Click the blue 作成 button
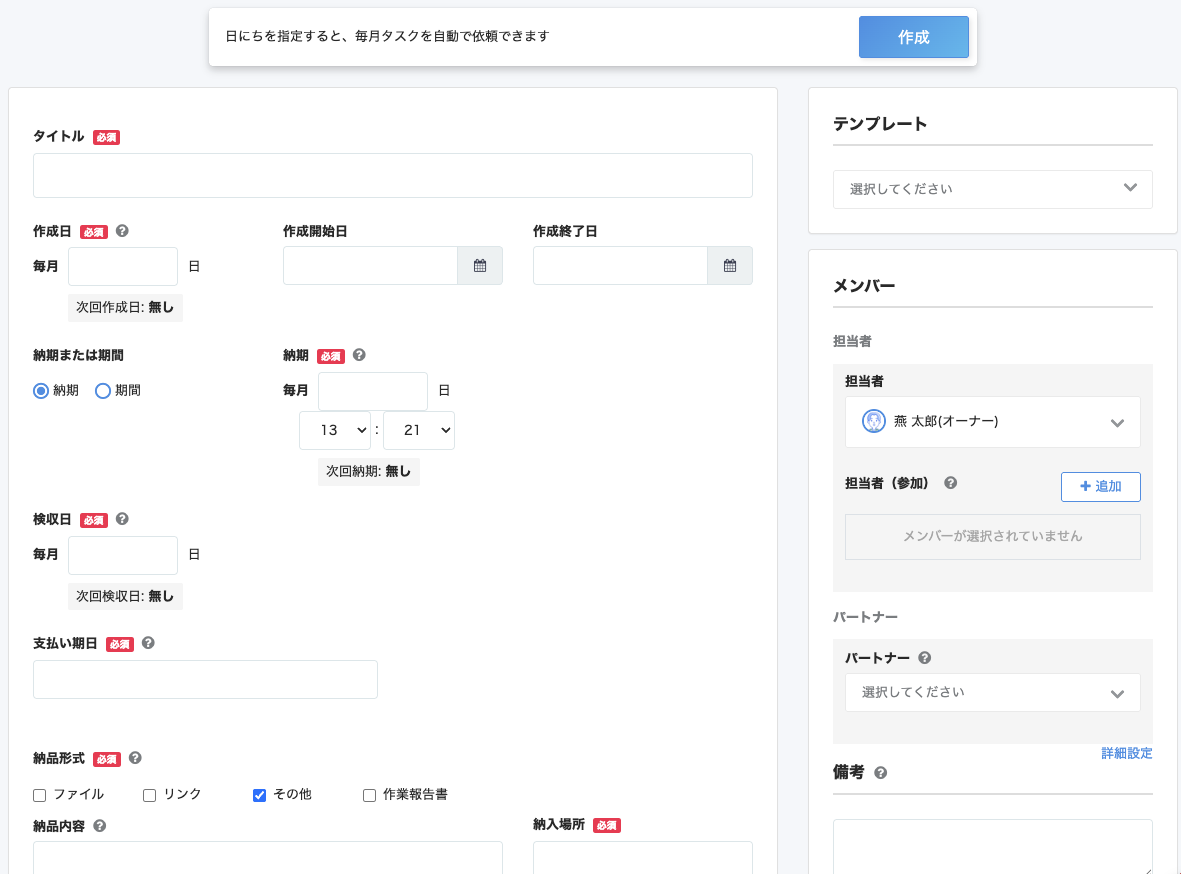Image resolution: width=1181 pixels, height=874 pixels. tap(913, 36)
